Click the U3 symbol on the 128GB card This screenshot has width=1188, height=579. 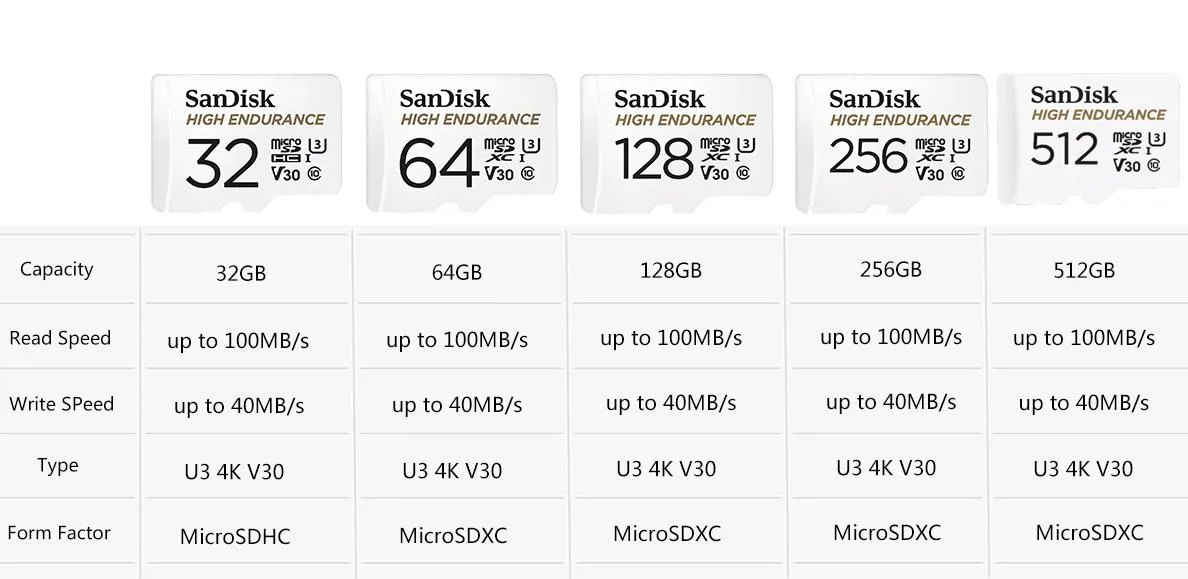pos(747,144)
